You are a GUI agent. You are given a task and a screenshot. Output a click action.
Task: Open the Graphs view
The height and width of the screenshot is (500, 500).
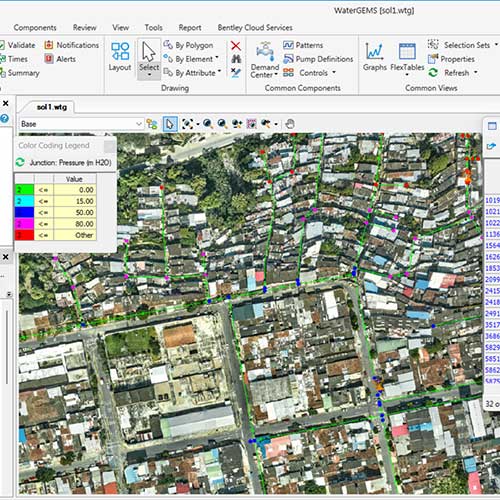[x=375, y=57]
